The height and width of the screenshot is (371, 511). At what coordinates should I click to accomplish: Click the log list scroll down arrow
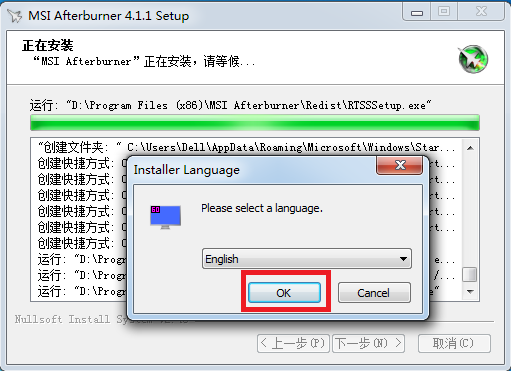(x=470, y=292)
